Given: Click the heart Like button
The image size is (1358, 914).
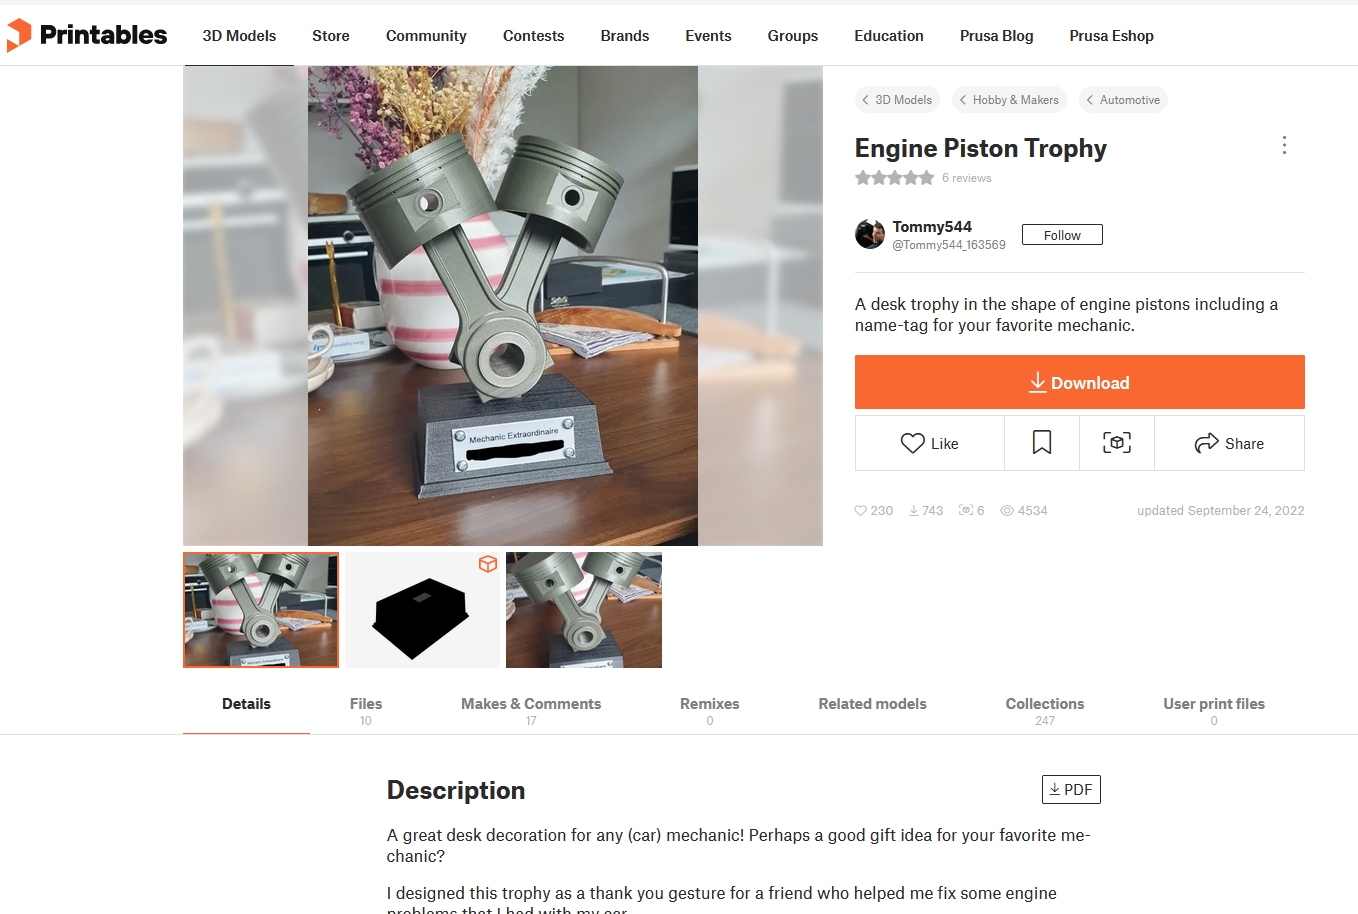Looking at the screenshot, I should [930, 443].
